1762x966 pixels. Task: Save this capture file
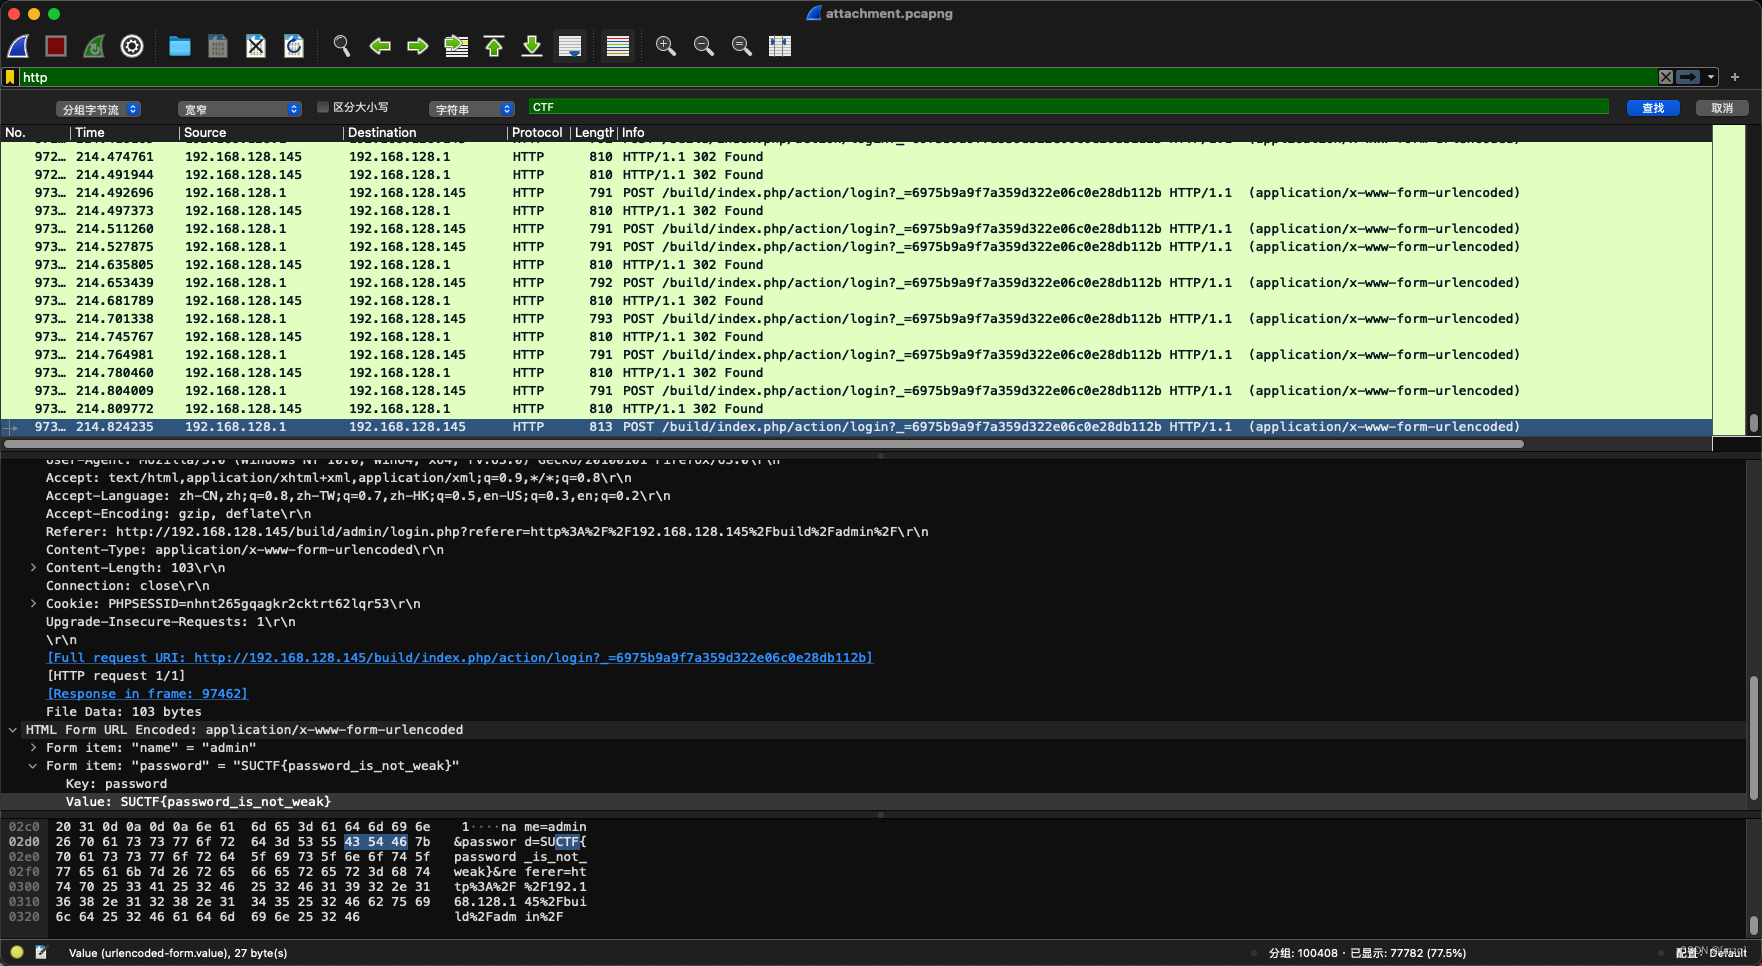coord(218,46)
